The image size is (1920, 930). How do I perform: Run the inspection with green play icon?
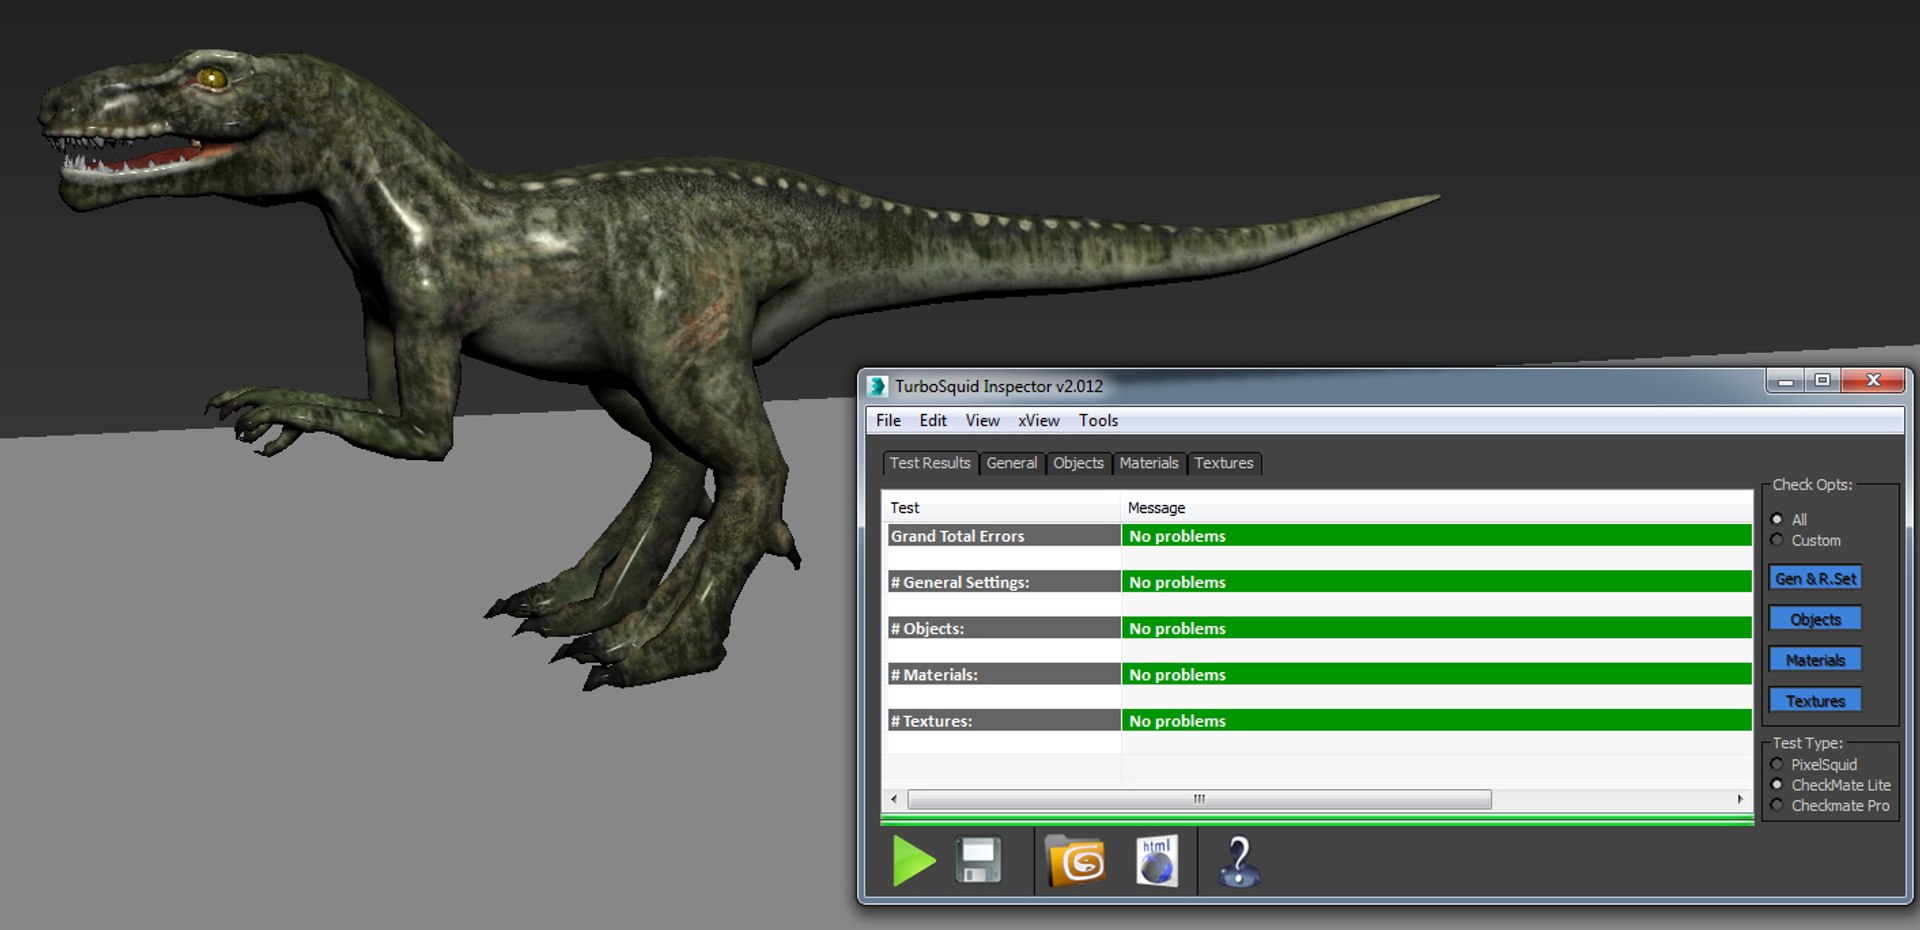tap(913, 861)
